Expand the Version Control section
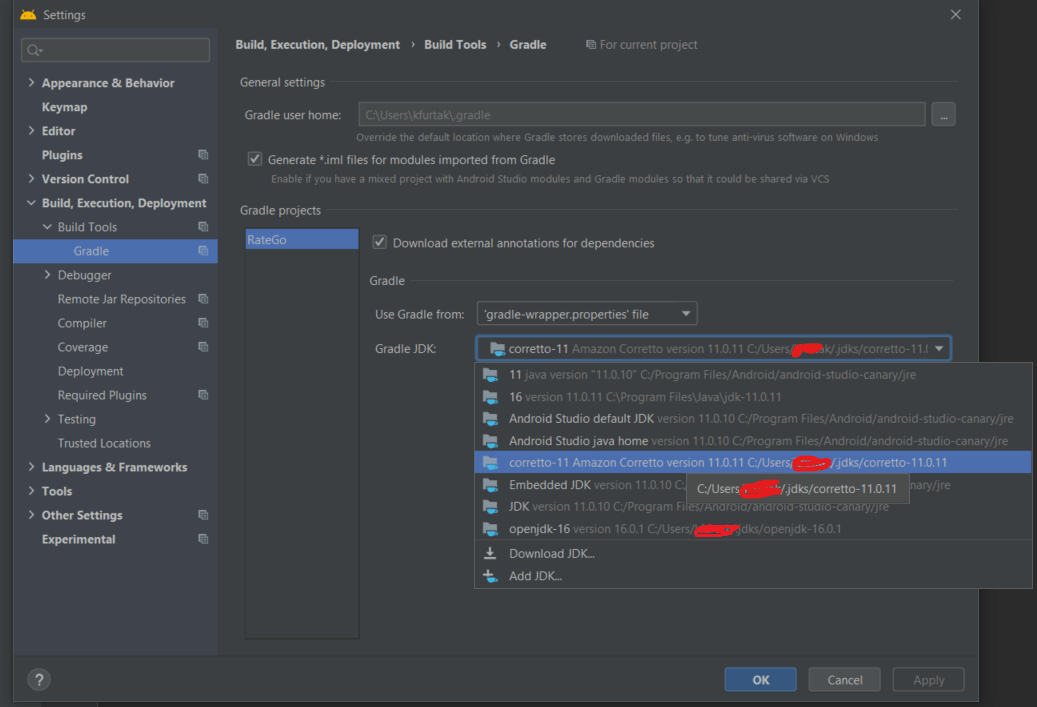Viewport: 1037px width, 707px height. tap(31, 179)
